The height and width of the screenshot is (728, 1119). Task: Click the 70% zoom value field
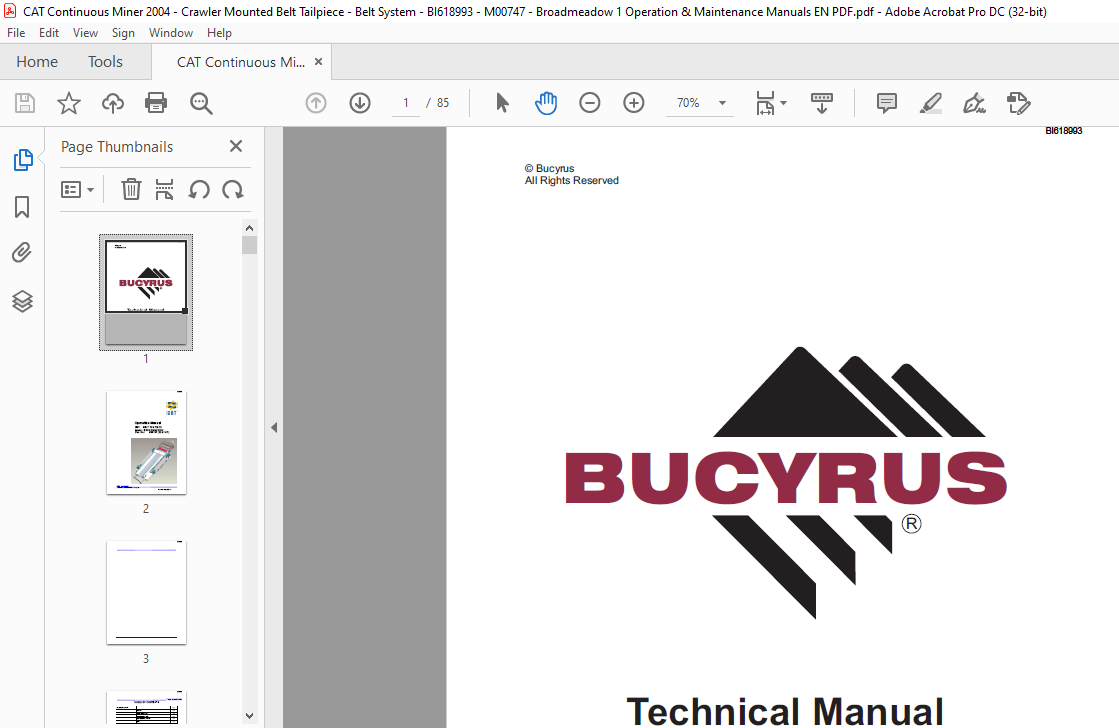click(688, 103)
